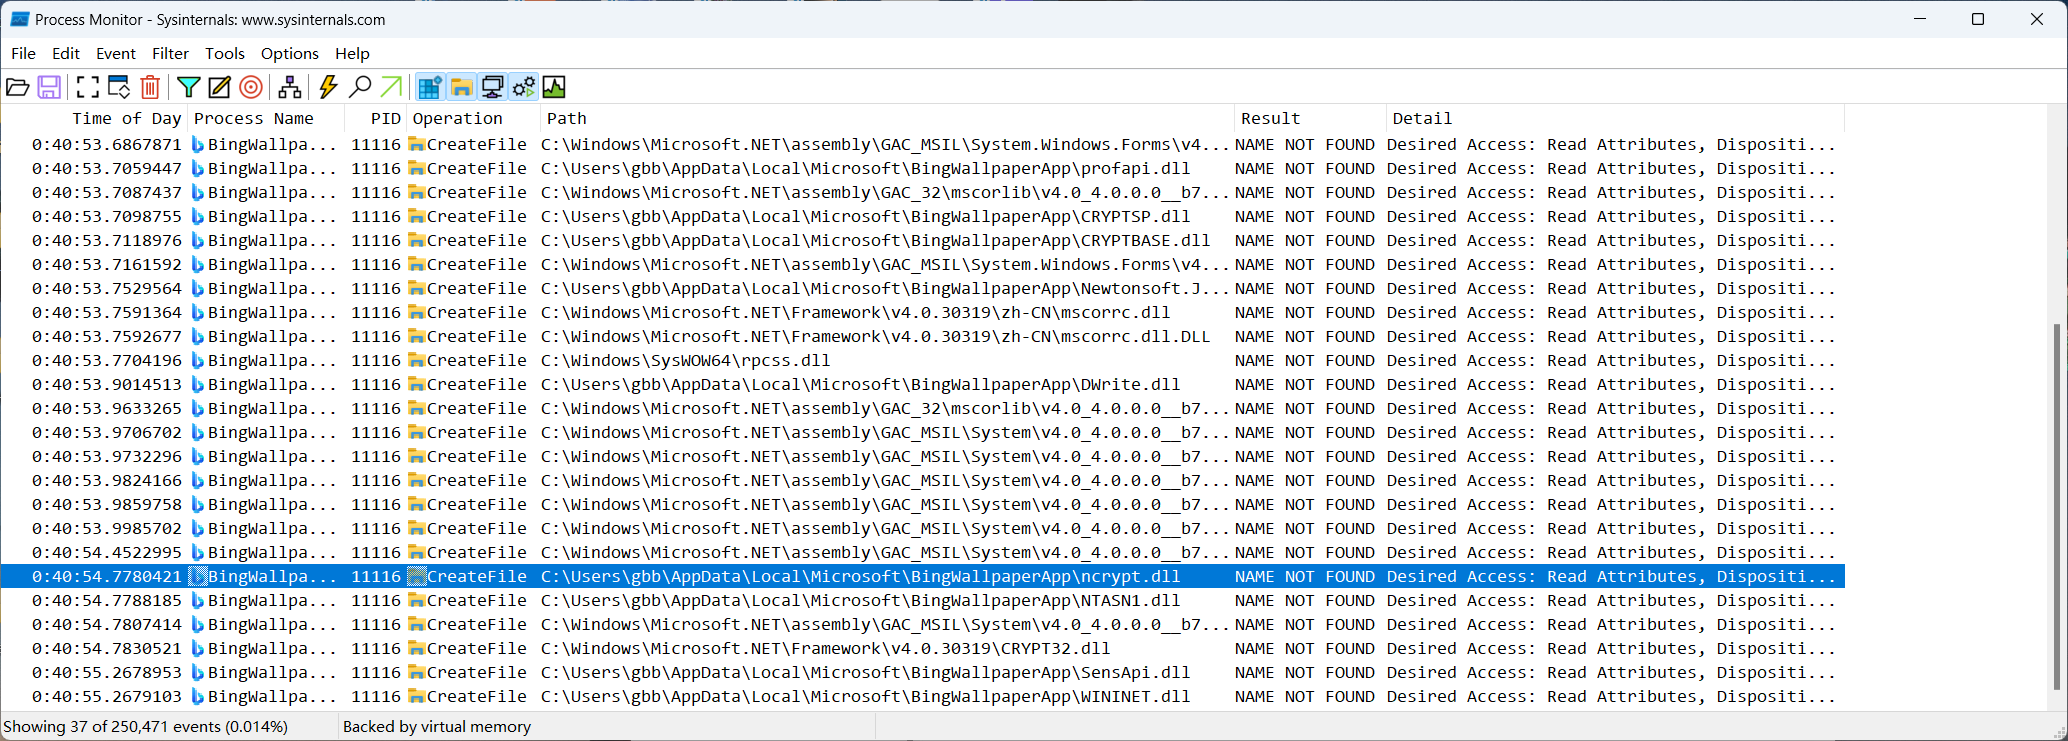Click the Result column header

(1310, 118)
